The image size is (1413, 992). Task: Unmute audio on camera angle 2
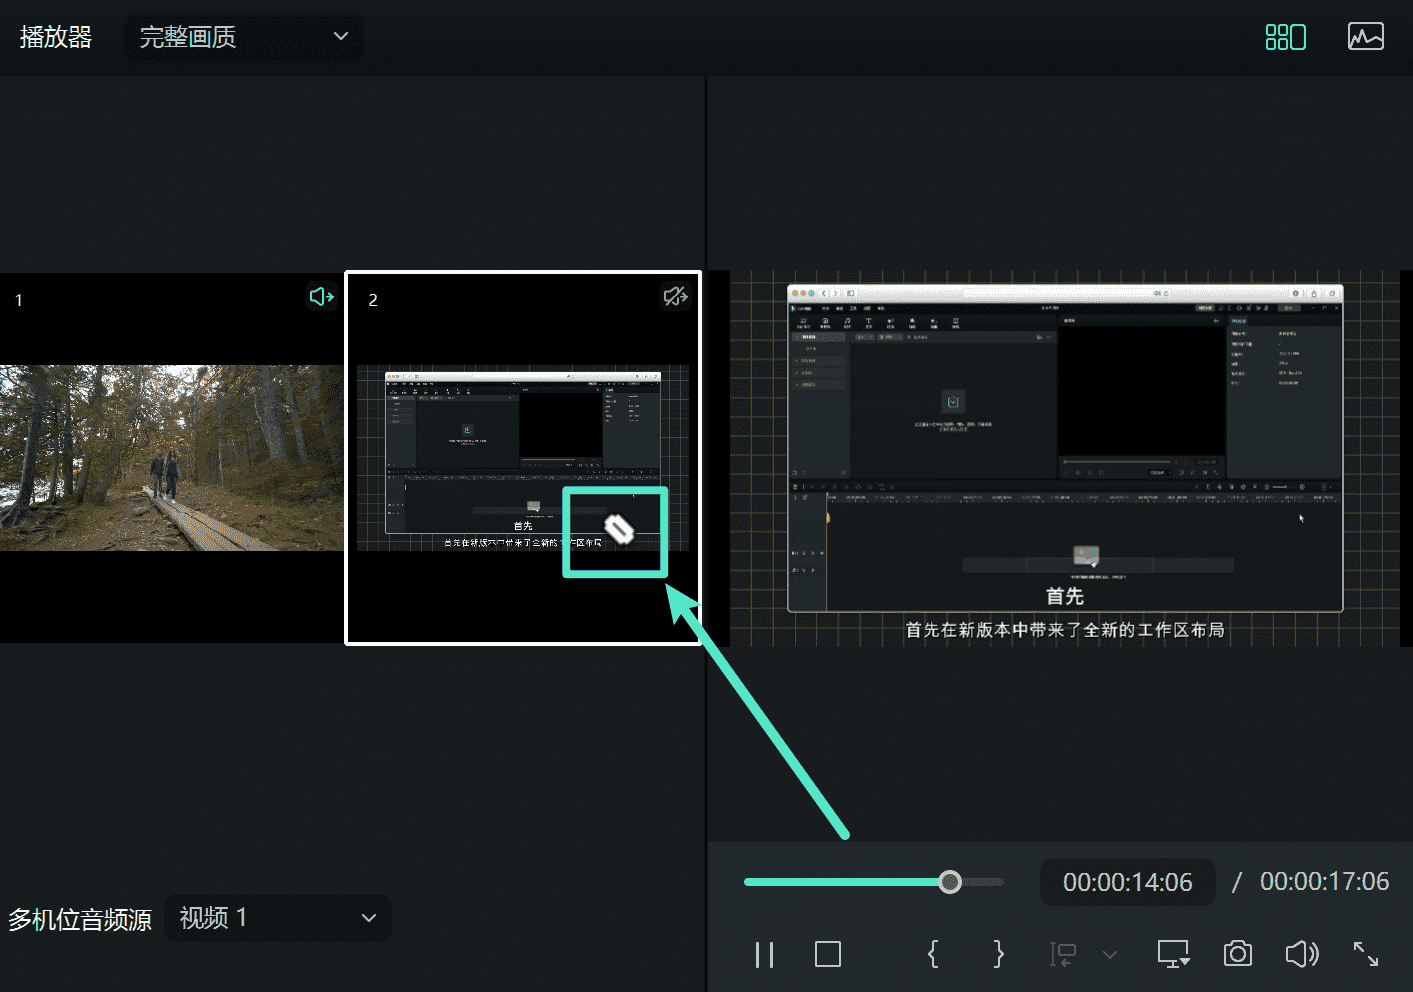[x=676, y=297]
